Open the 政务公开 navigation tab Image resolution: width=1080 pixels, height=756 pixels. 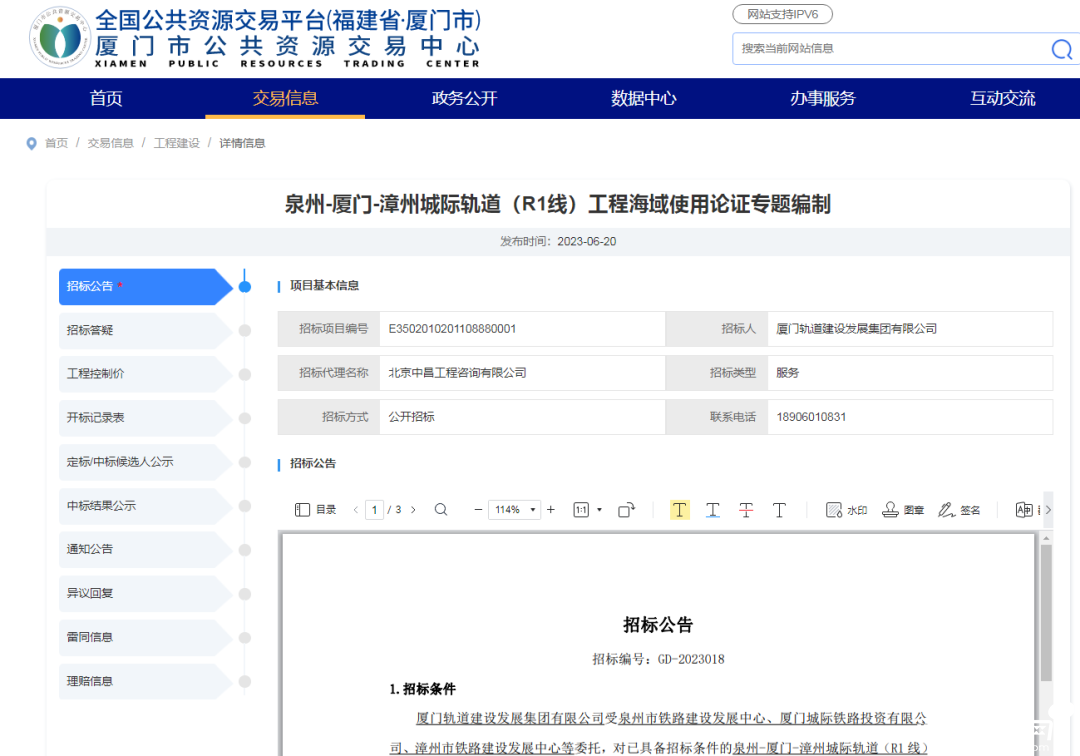[464, 98]
